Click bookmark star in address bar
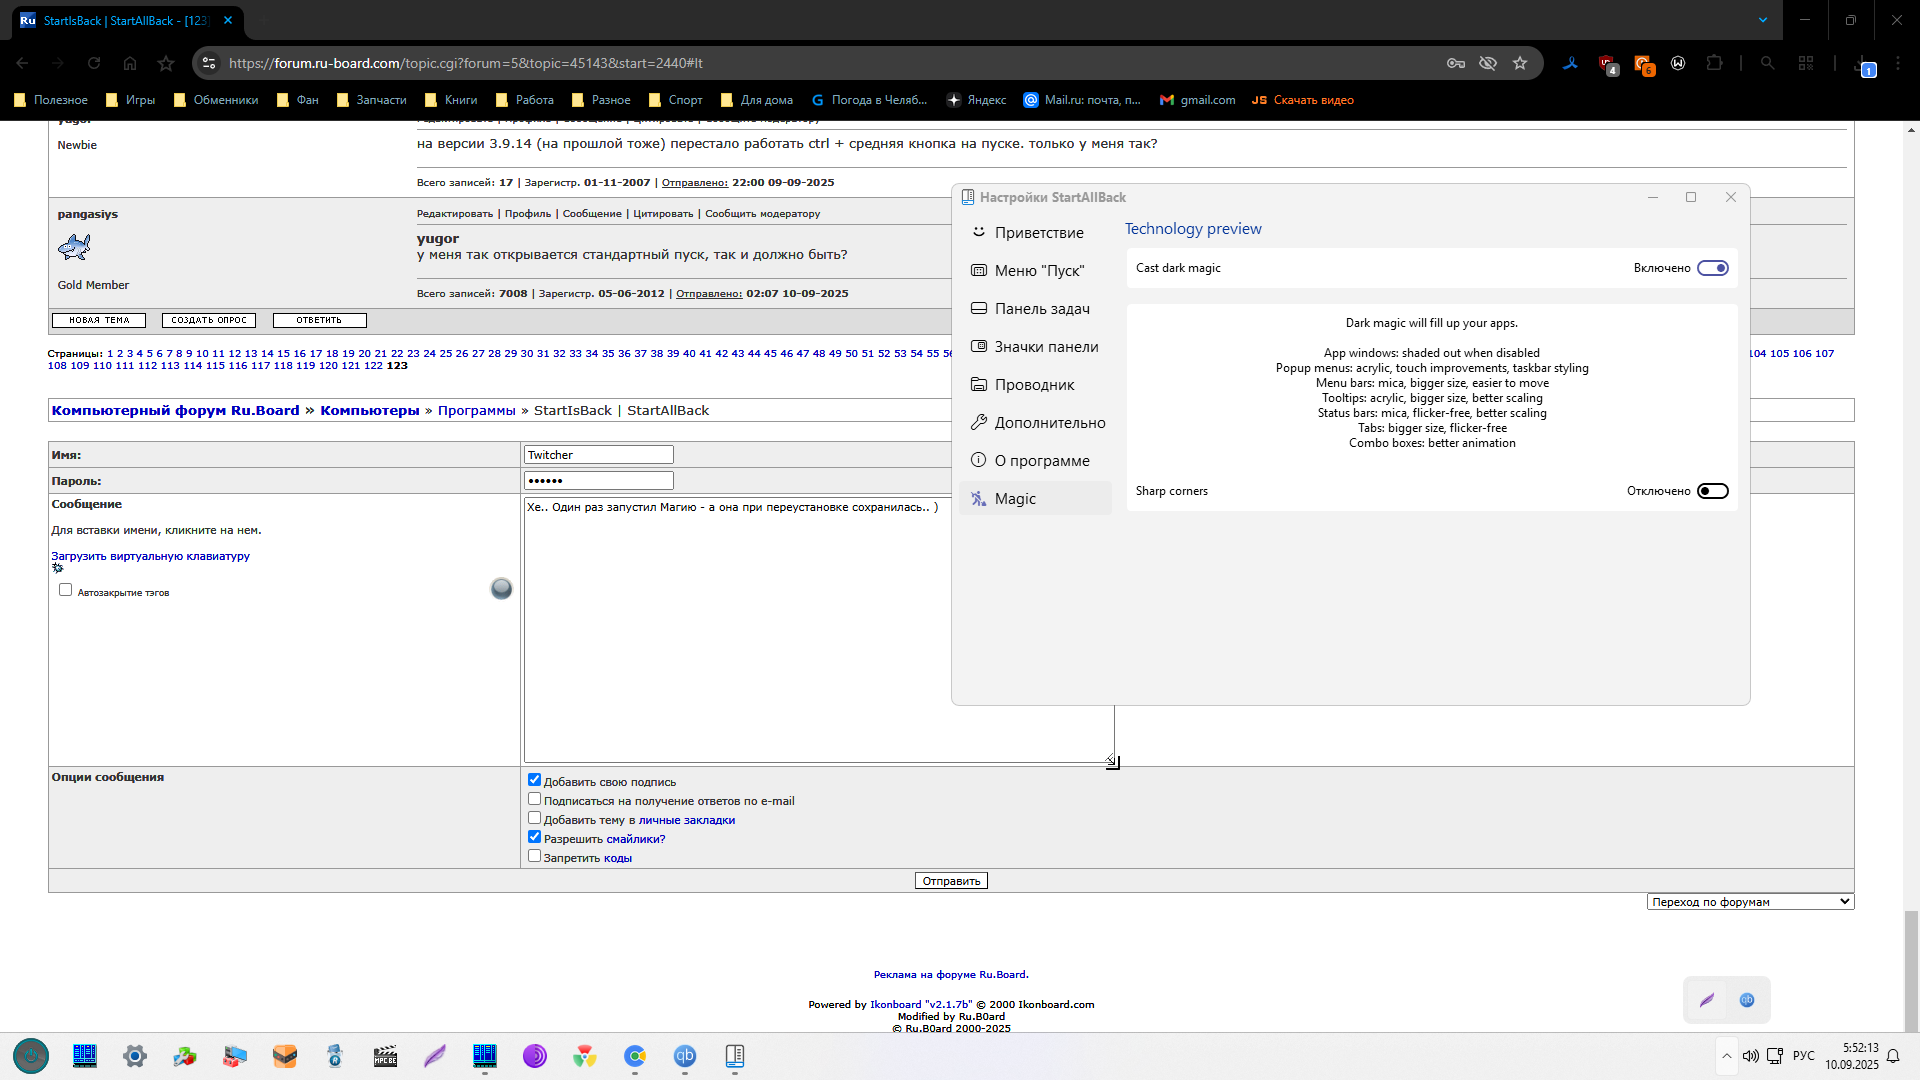 tap(1520, 63)
